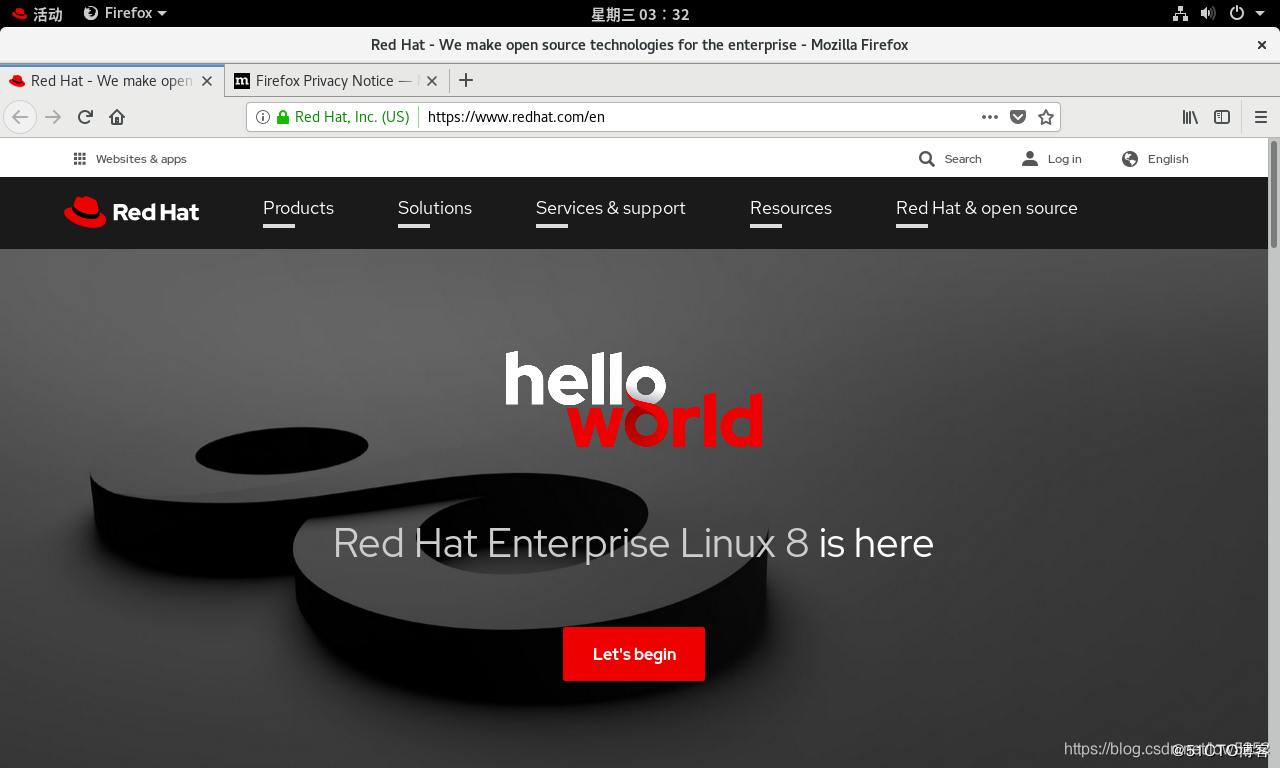
Task: Open the Firefox hamburger menu
Action: pyautogui.click(x=1261, y=117)
